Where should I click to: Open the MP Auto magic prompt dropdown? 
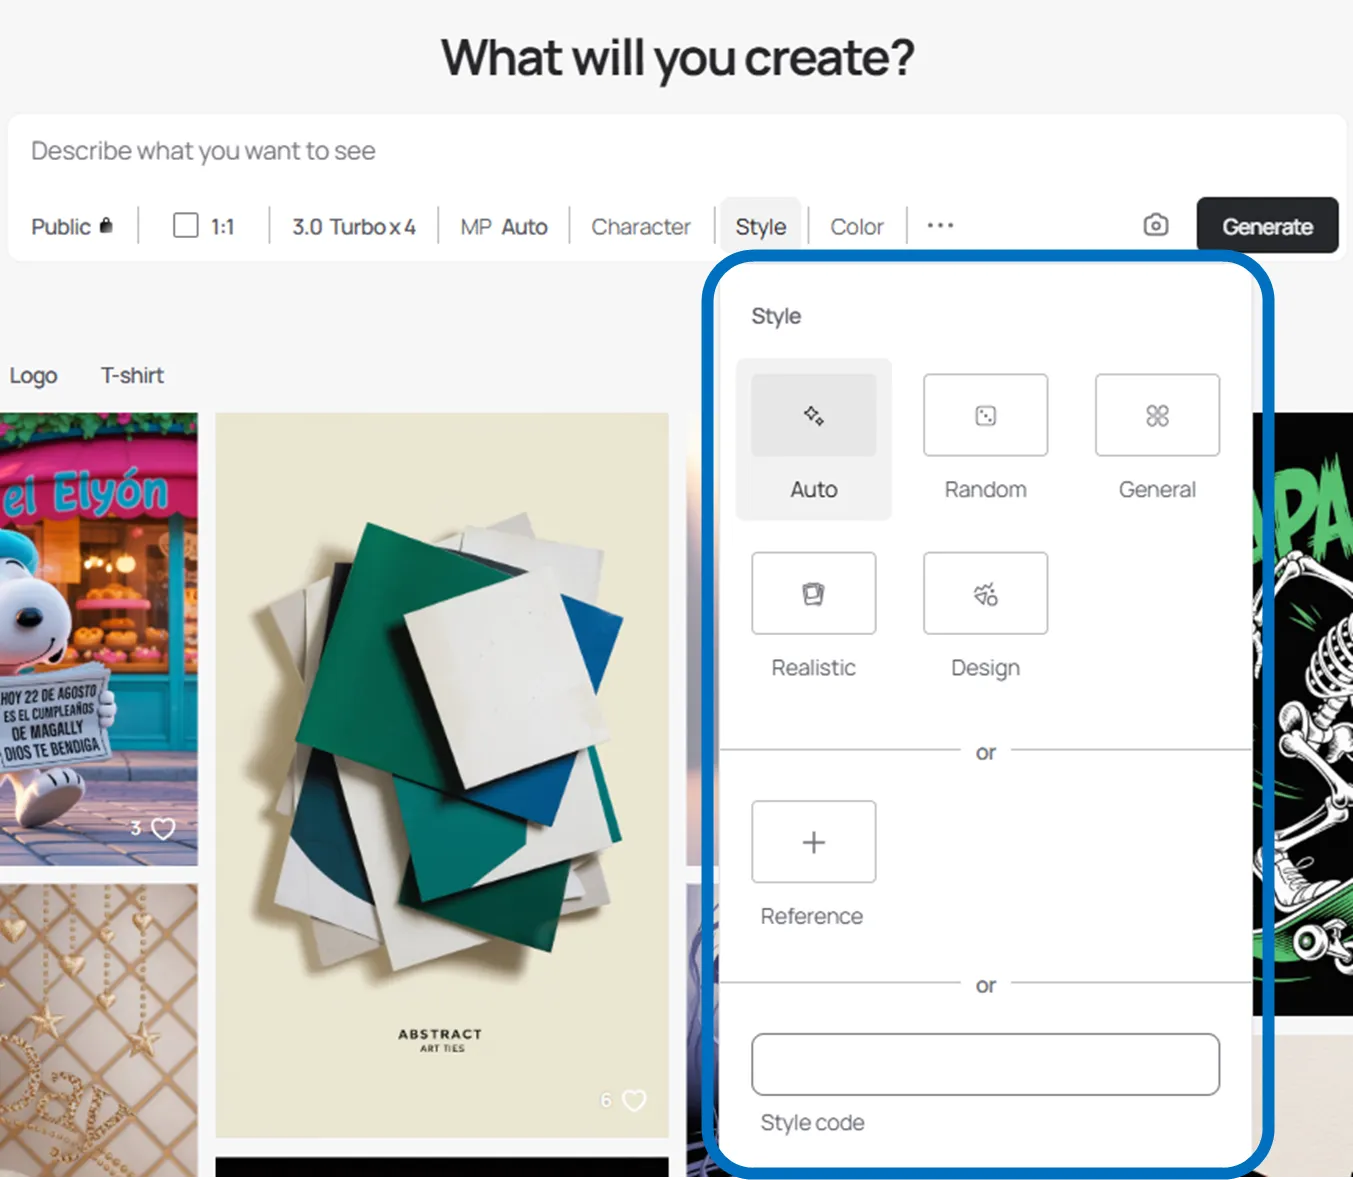click(504, 227)
